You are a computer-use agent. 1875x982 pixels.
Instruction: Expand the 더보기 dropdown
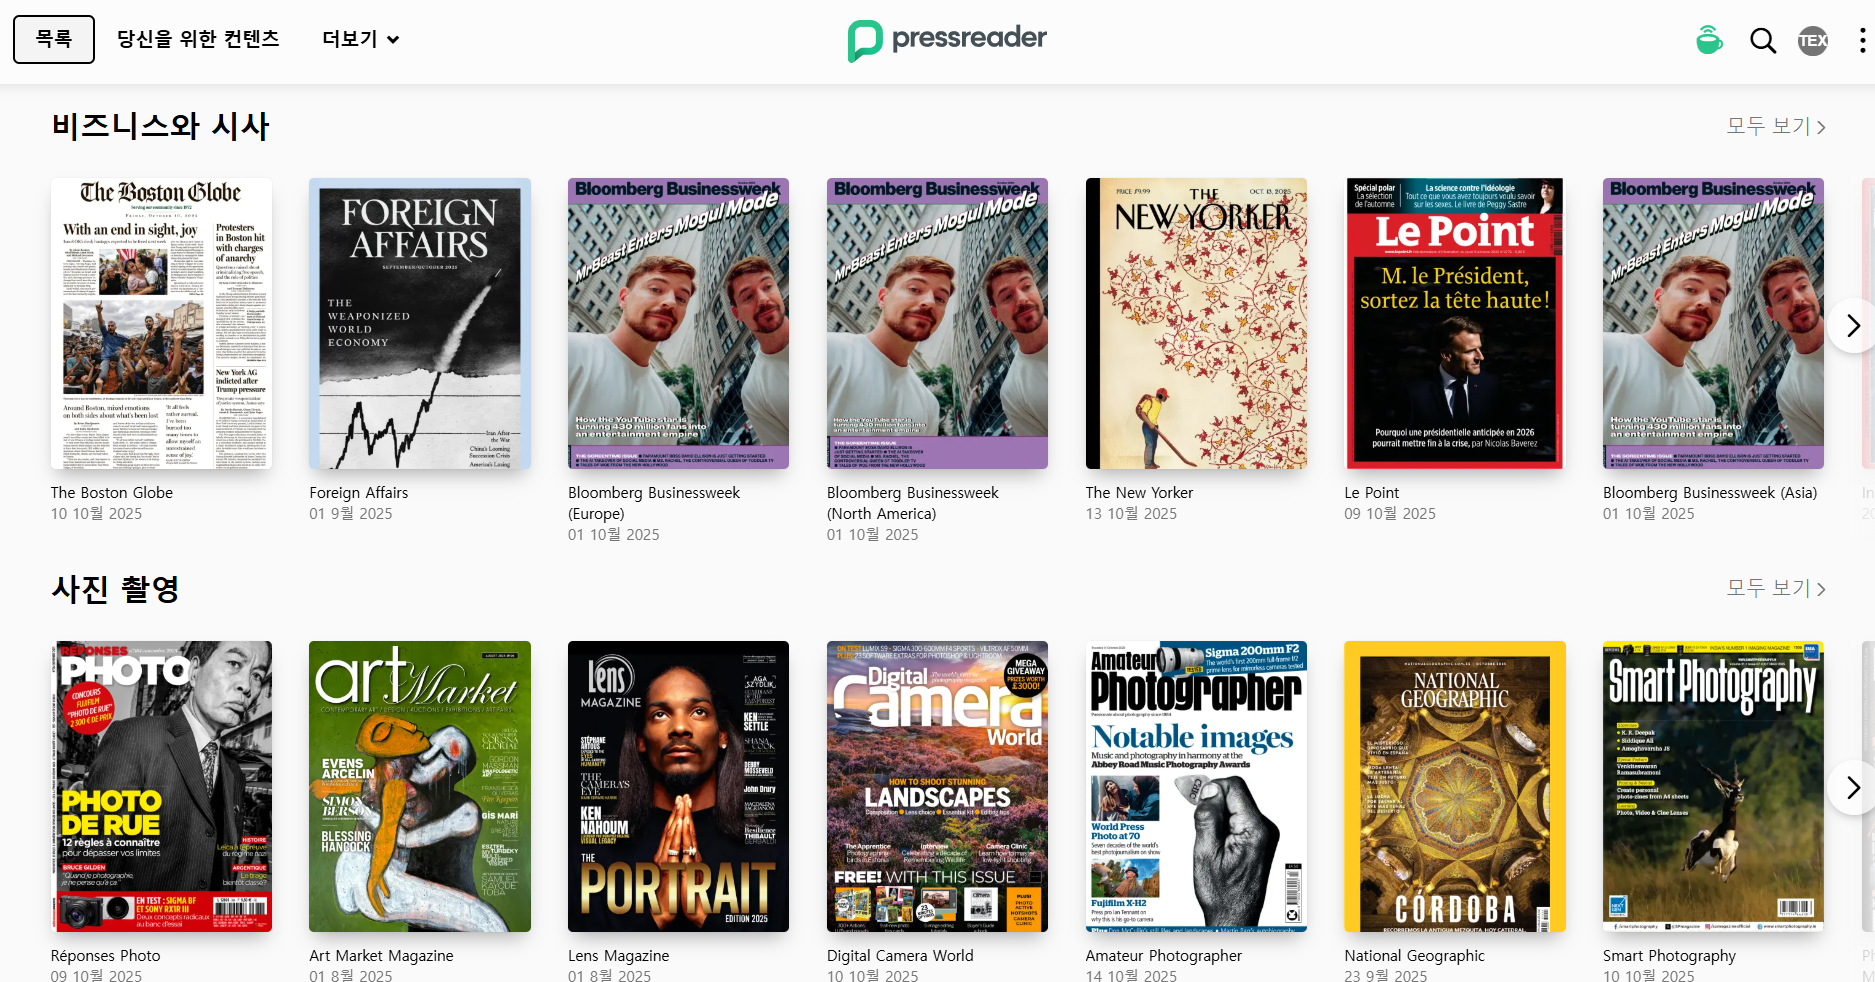pos(358,39)
